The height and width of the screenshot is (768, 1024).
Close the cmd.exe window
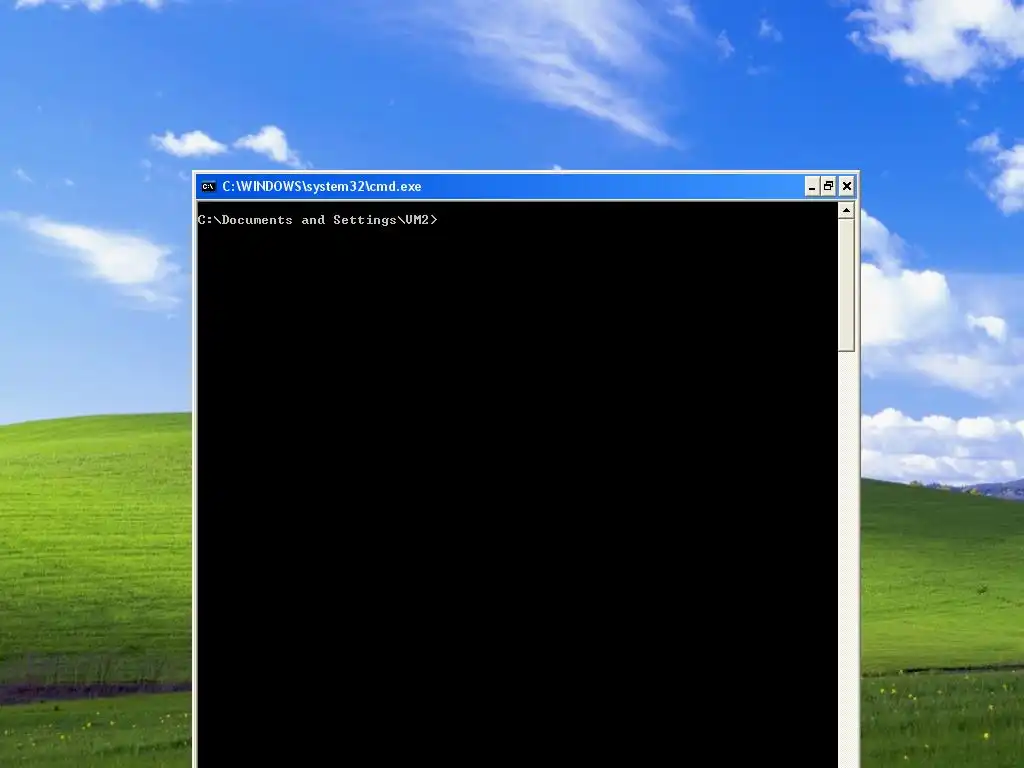(x=847, y=187)
